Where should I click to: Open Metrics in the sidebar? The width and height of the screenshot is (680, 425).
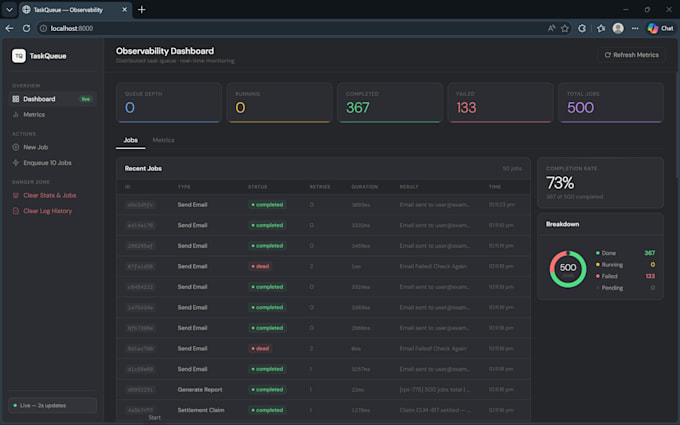52,114
